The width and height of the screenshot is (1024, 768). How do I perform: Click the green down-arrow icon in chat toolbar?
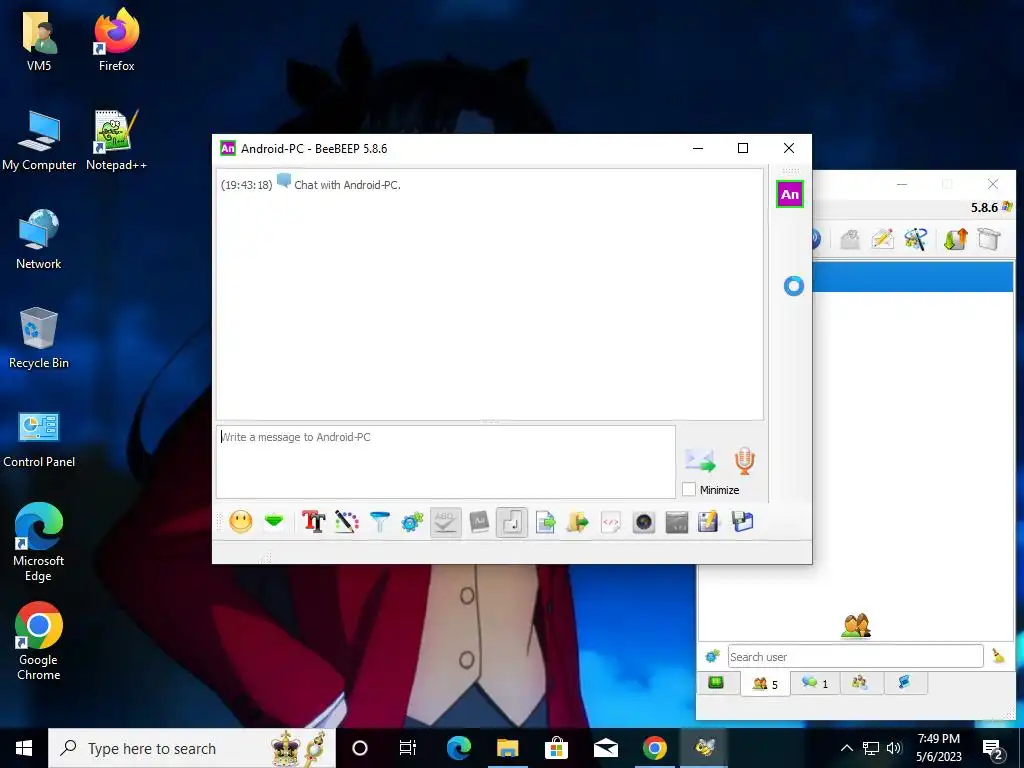274,521
